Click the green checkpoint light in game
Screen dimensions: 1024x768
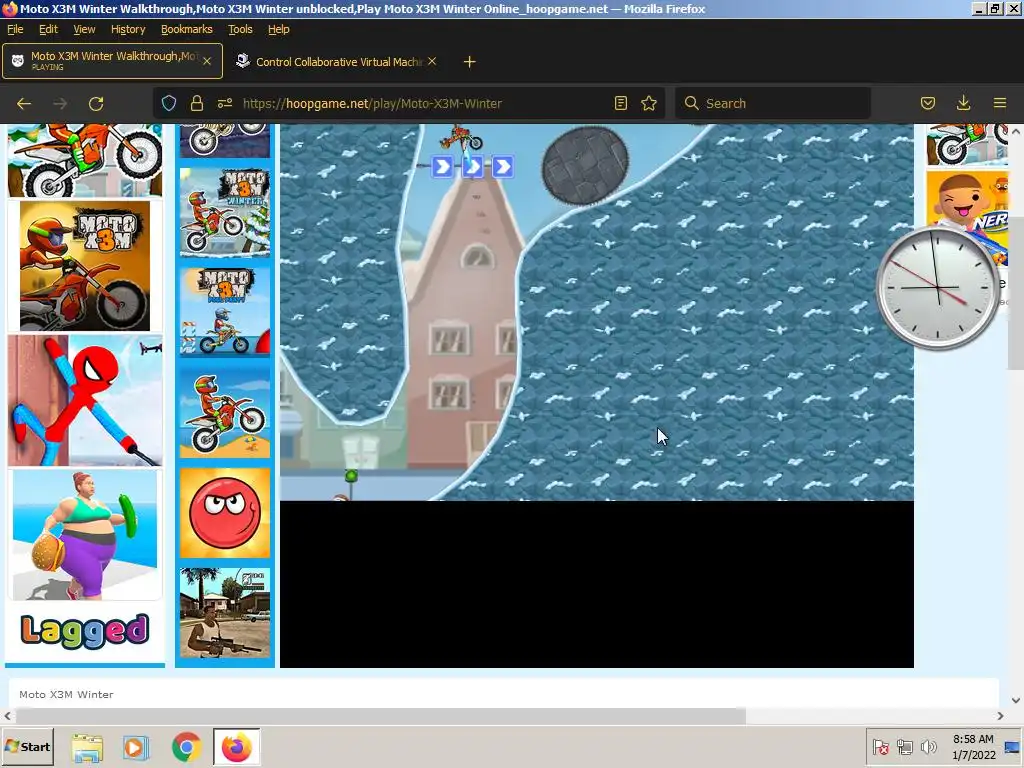pos(351,476)
